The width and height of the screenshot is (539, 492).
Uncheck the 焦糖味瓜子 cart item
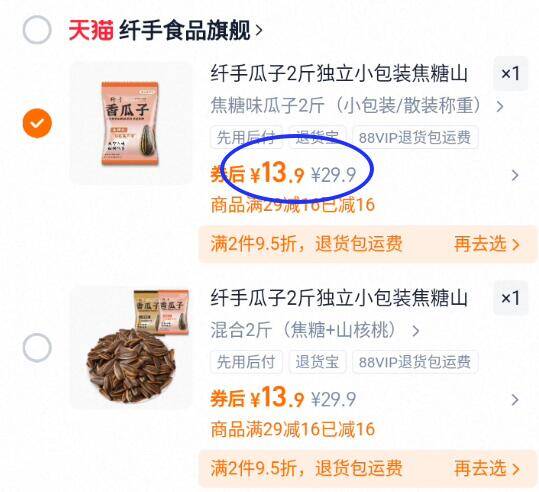(x=37, y=123)
